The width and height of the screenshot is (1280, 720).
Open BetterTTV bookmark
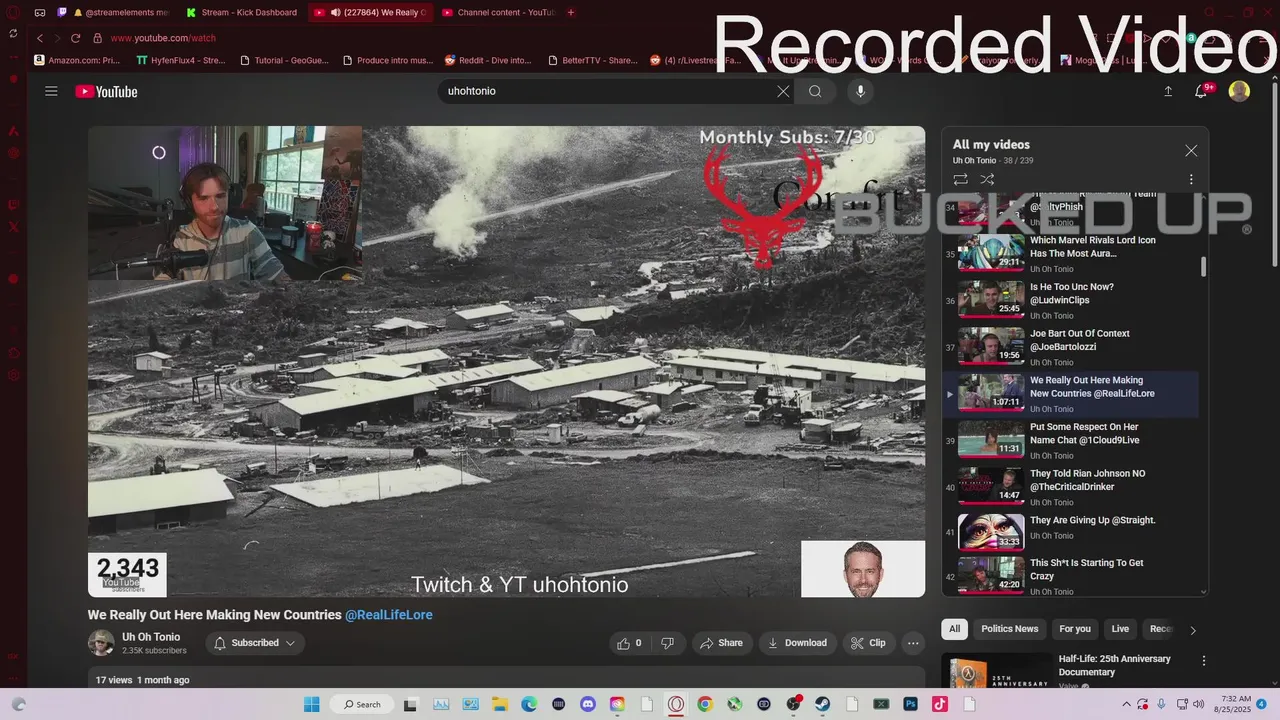click(x=592, y=60)
